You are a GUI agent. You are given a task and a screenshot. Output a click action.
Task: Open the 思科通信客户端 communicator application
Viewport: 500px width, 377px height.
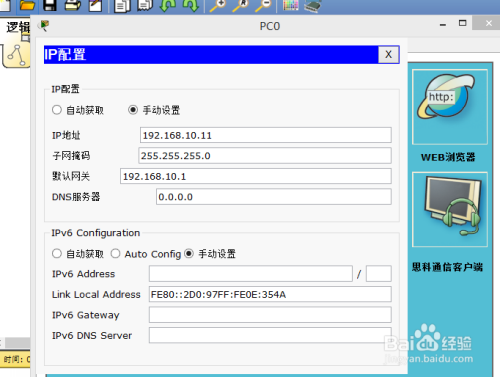[x=450, y=209]
